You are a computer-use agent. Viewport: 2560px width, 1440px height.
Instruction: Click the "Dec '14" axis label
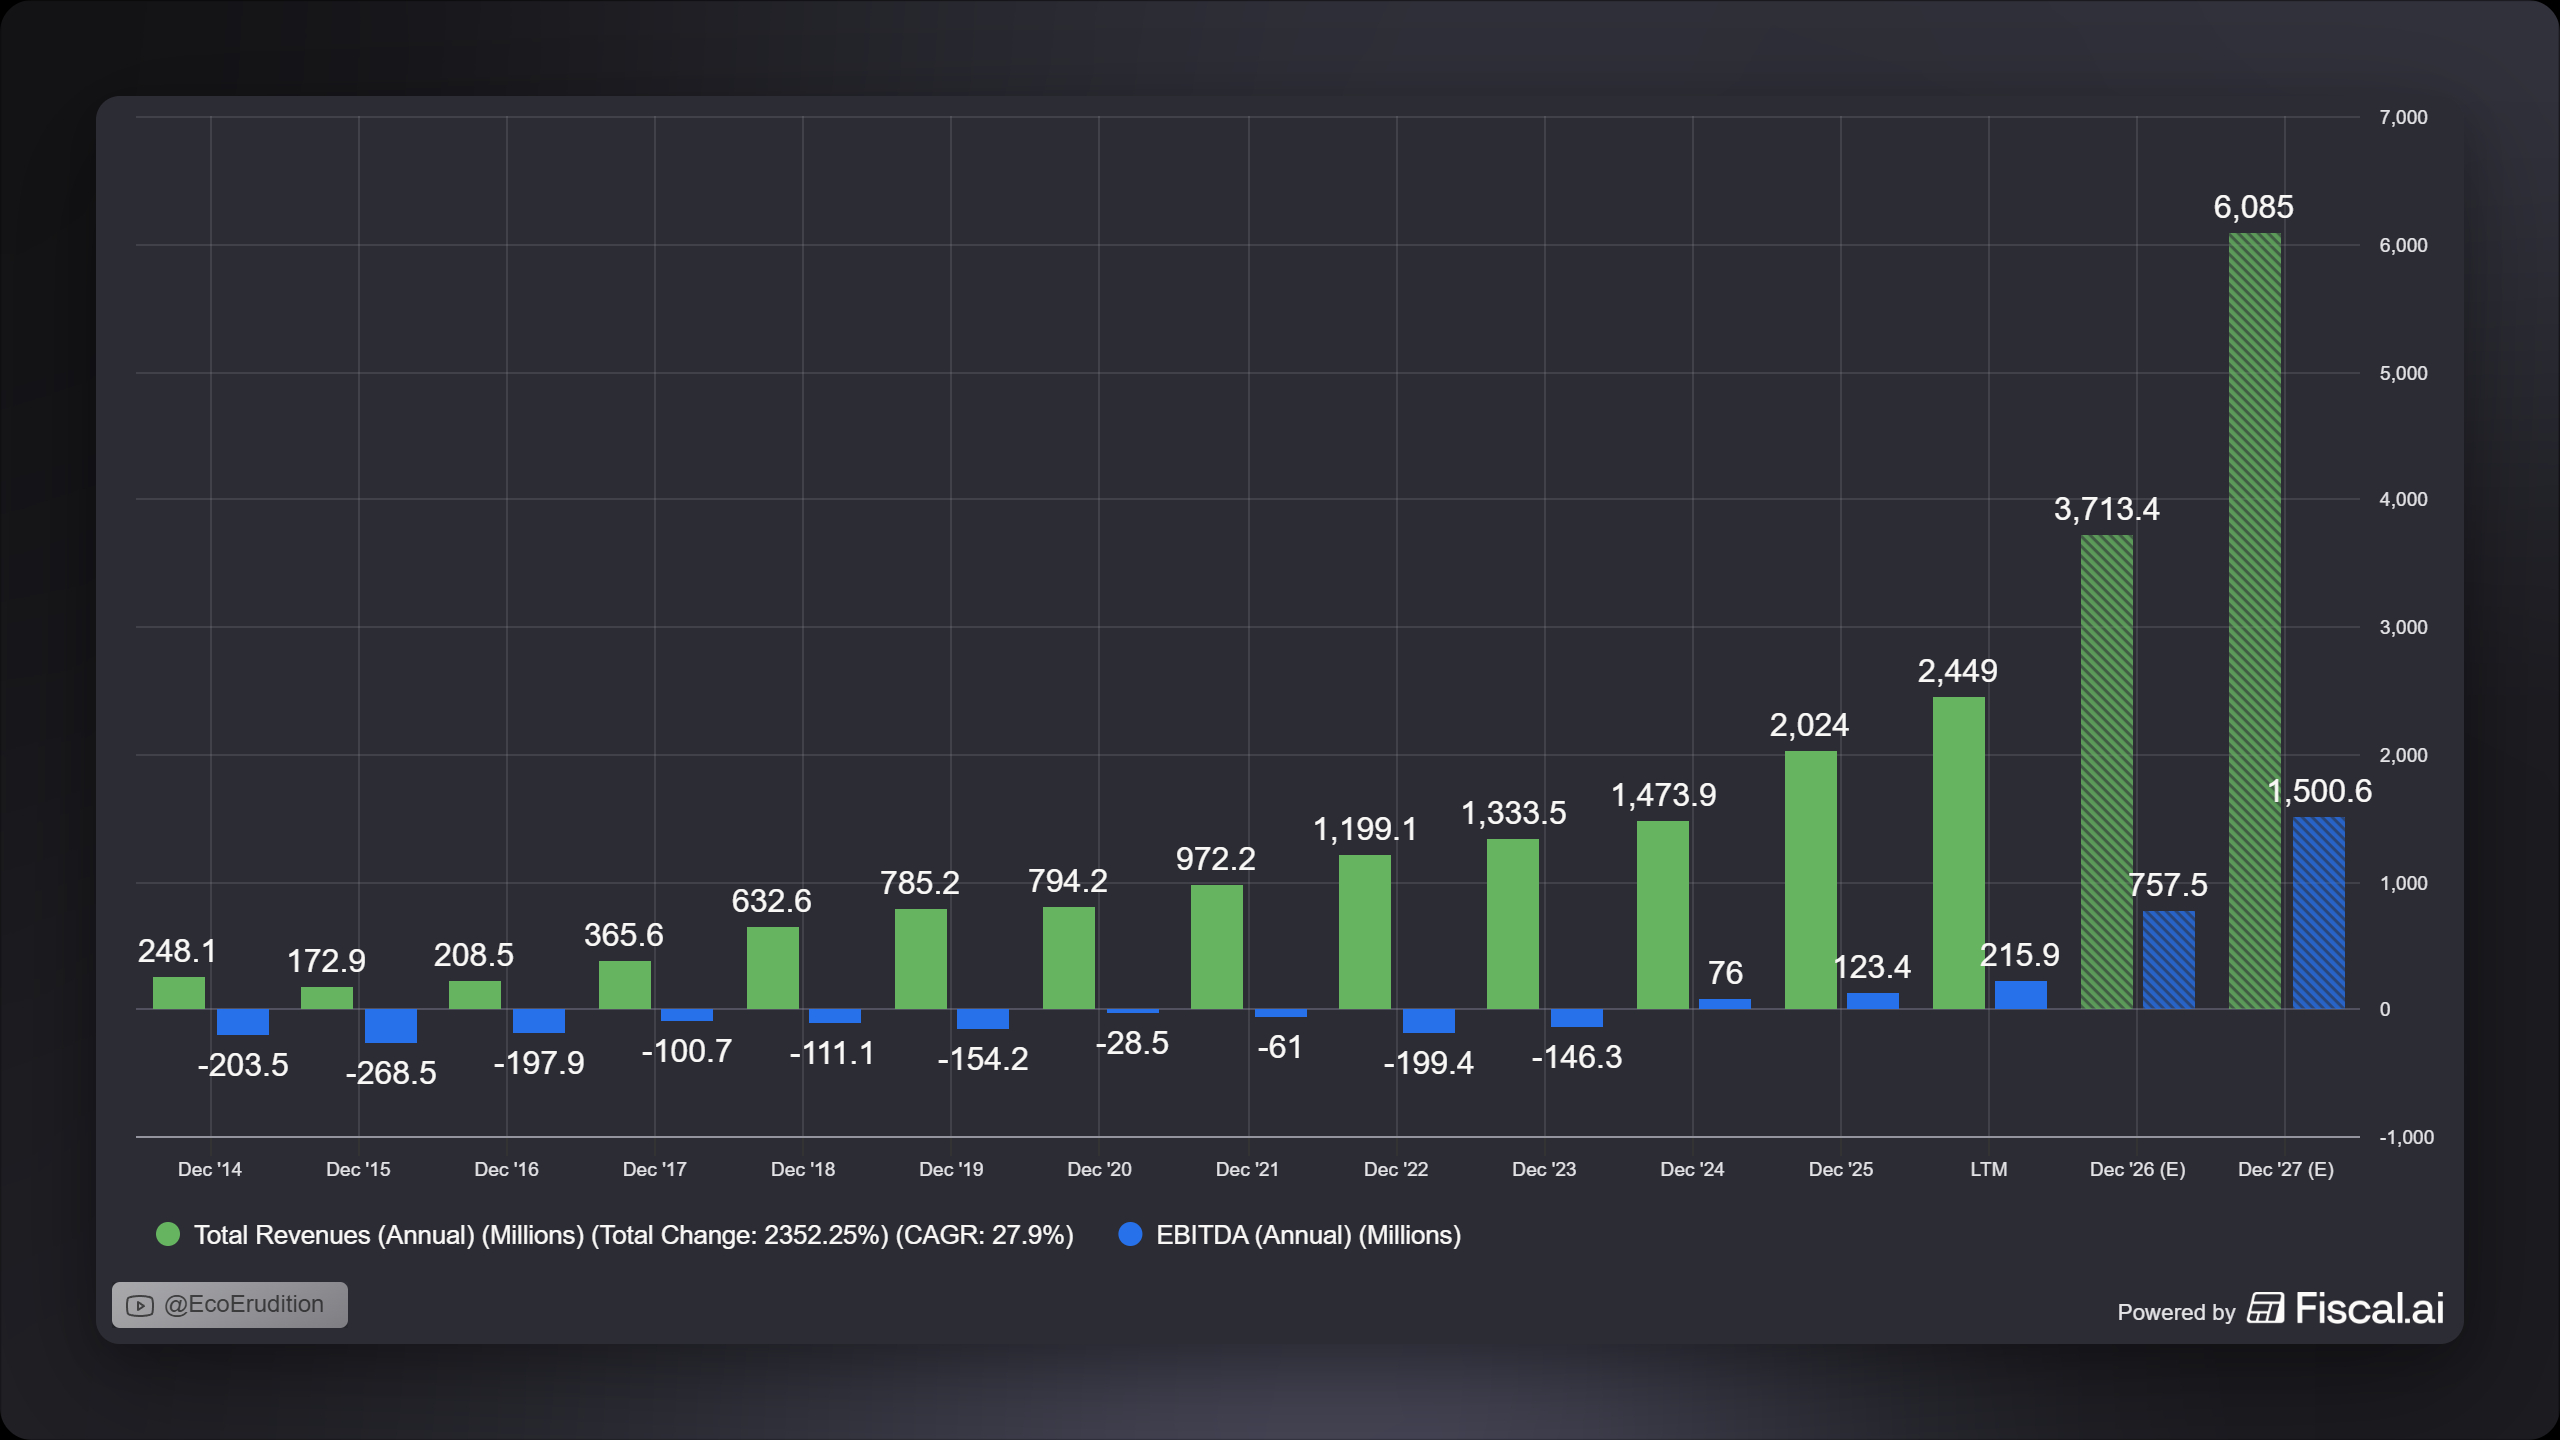click(210, 1169)
